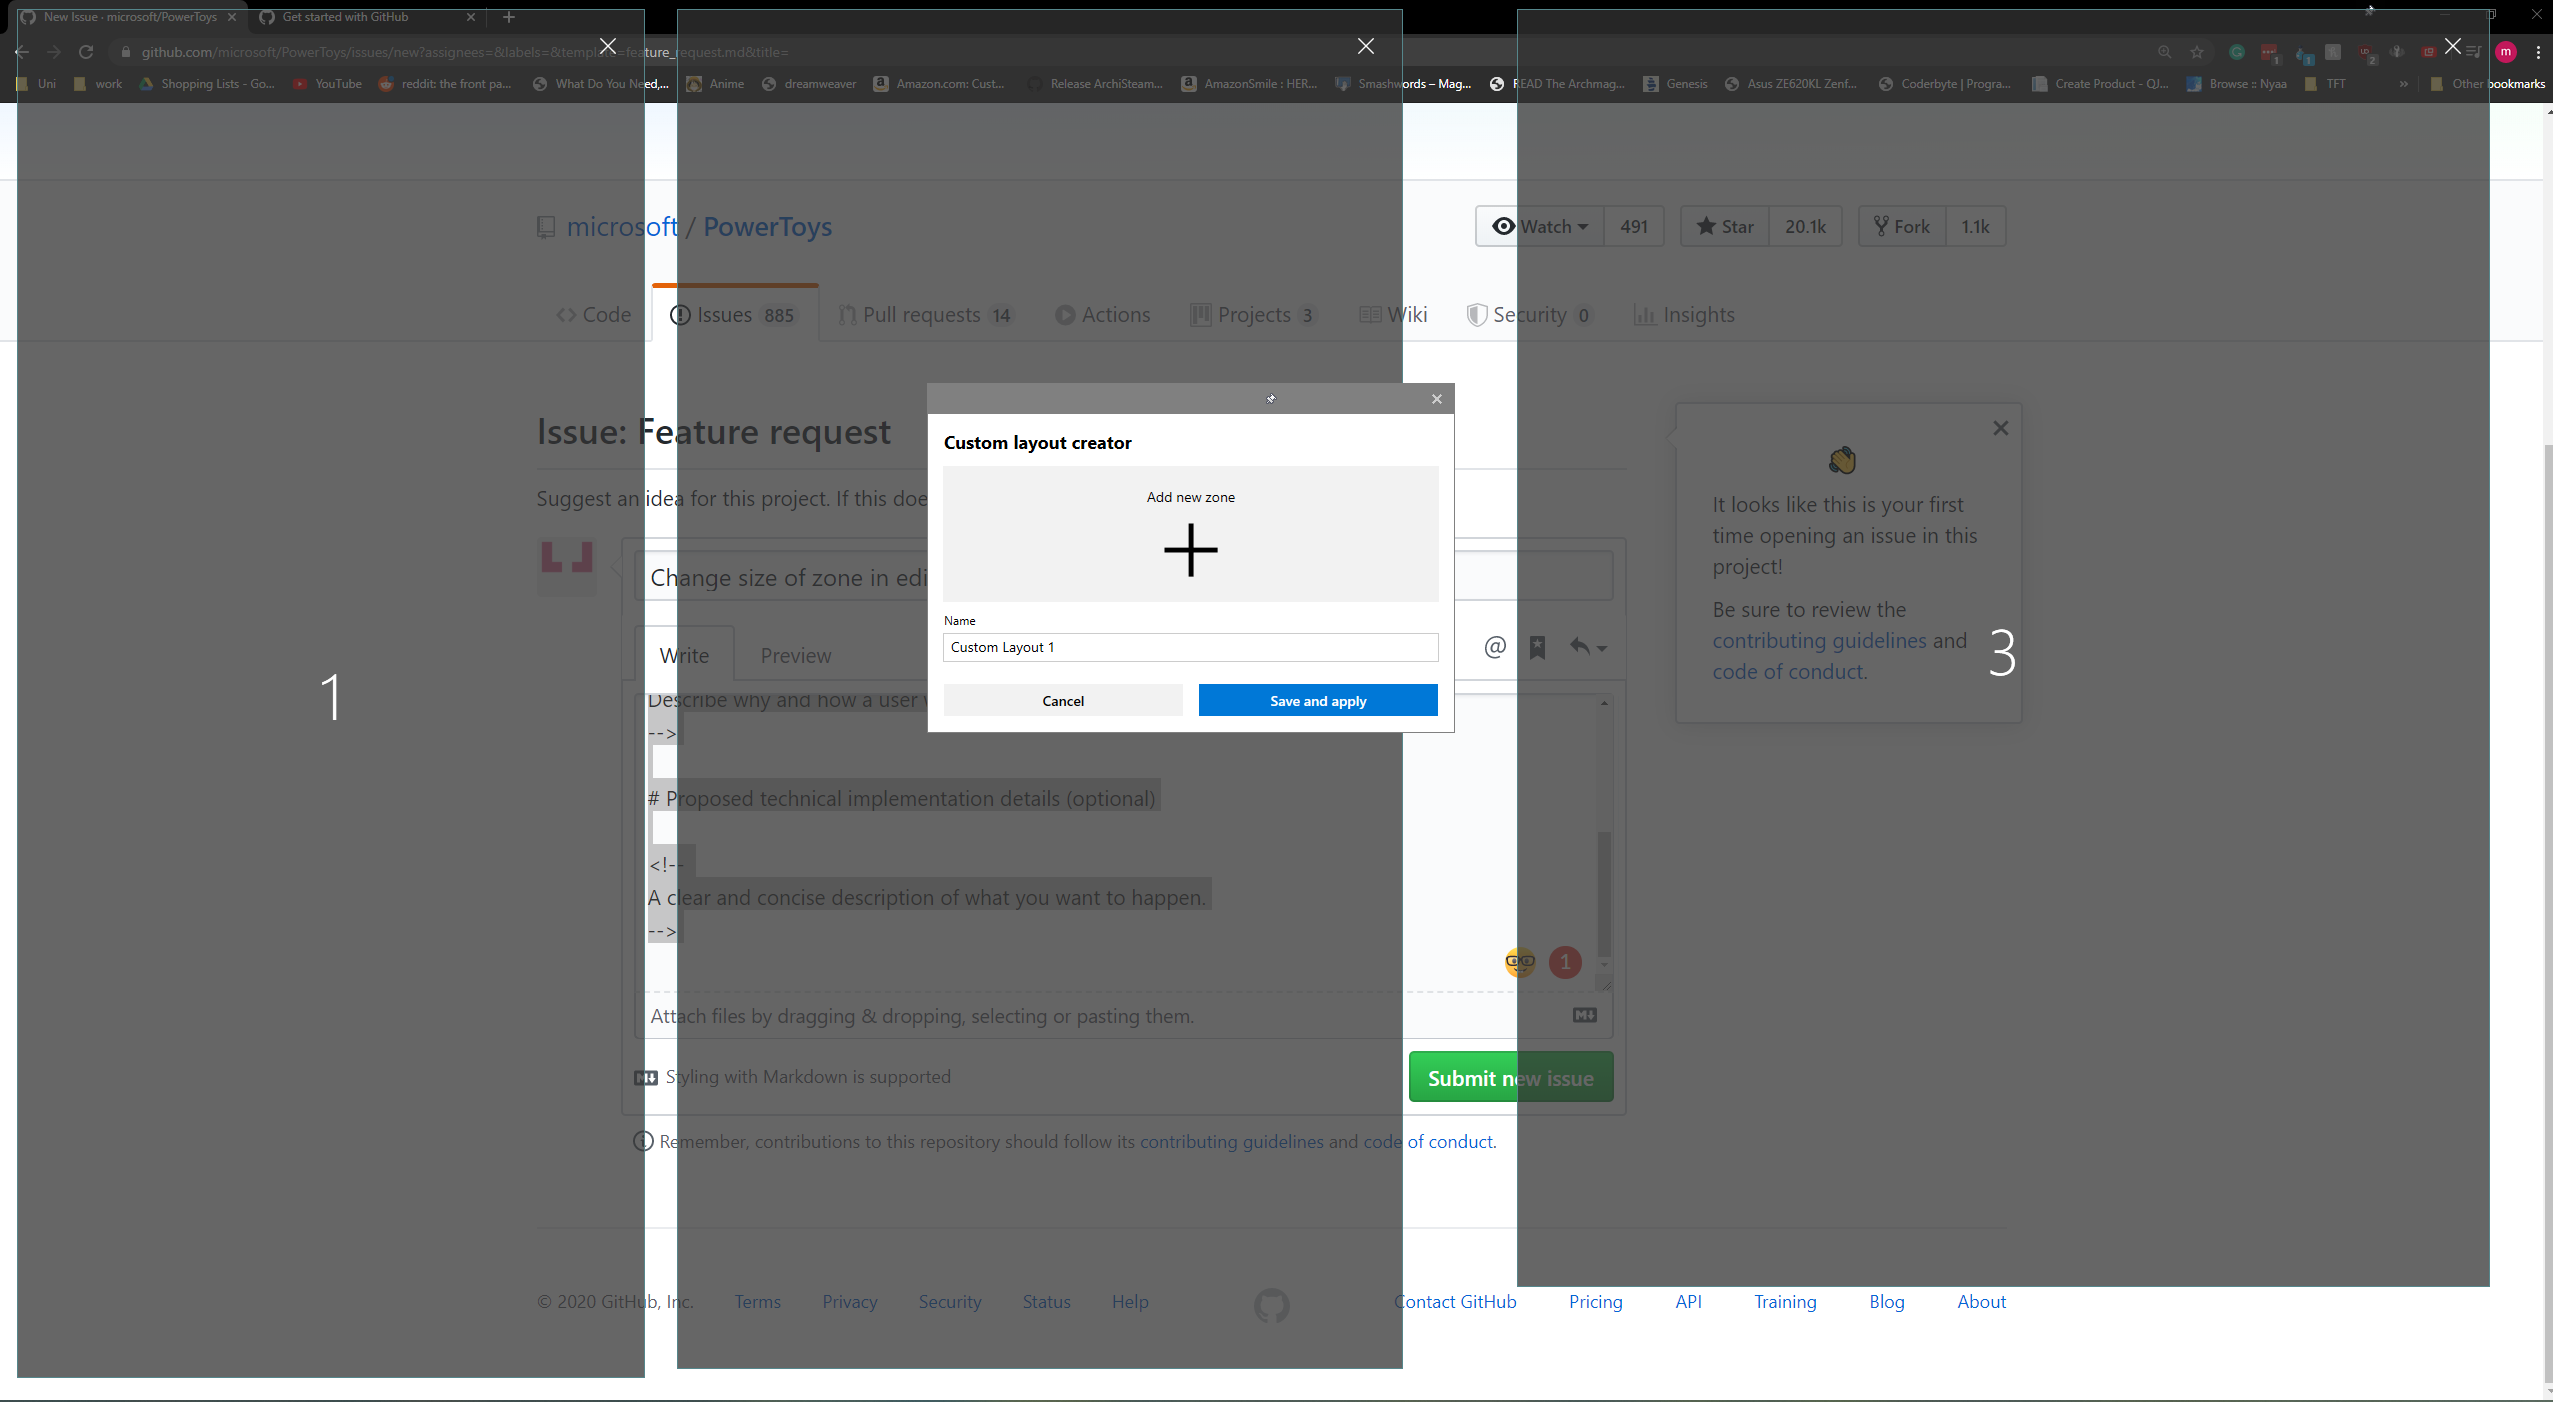Open the Pricing footer link
Screen dimensions: 2553x1402
point(1595,1301)
